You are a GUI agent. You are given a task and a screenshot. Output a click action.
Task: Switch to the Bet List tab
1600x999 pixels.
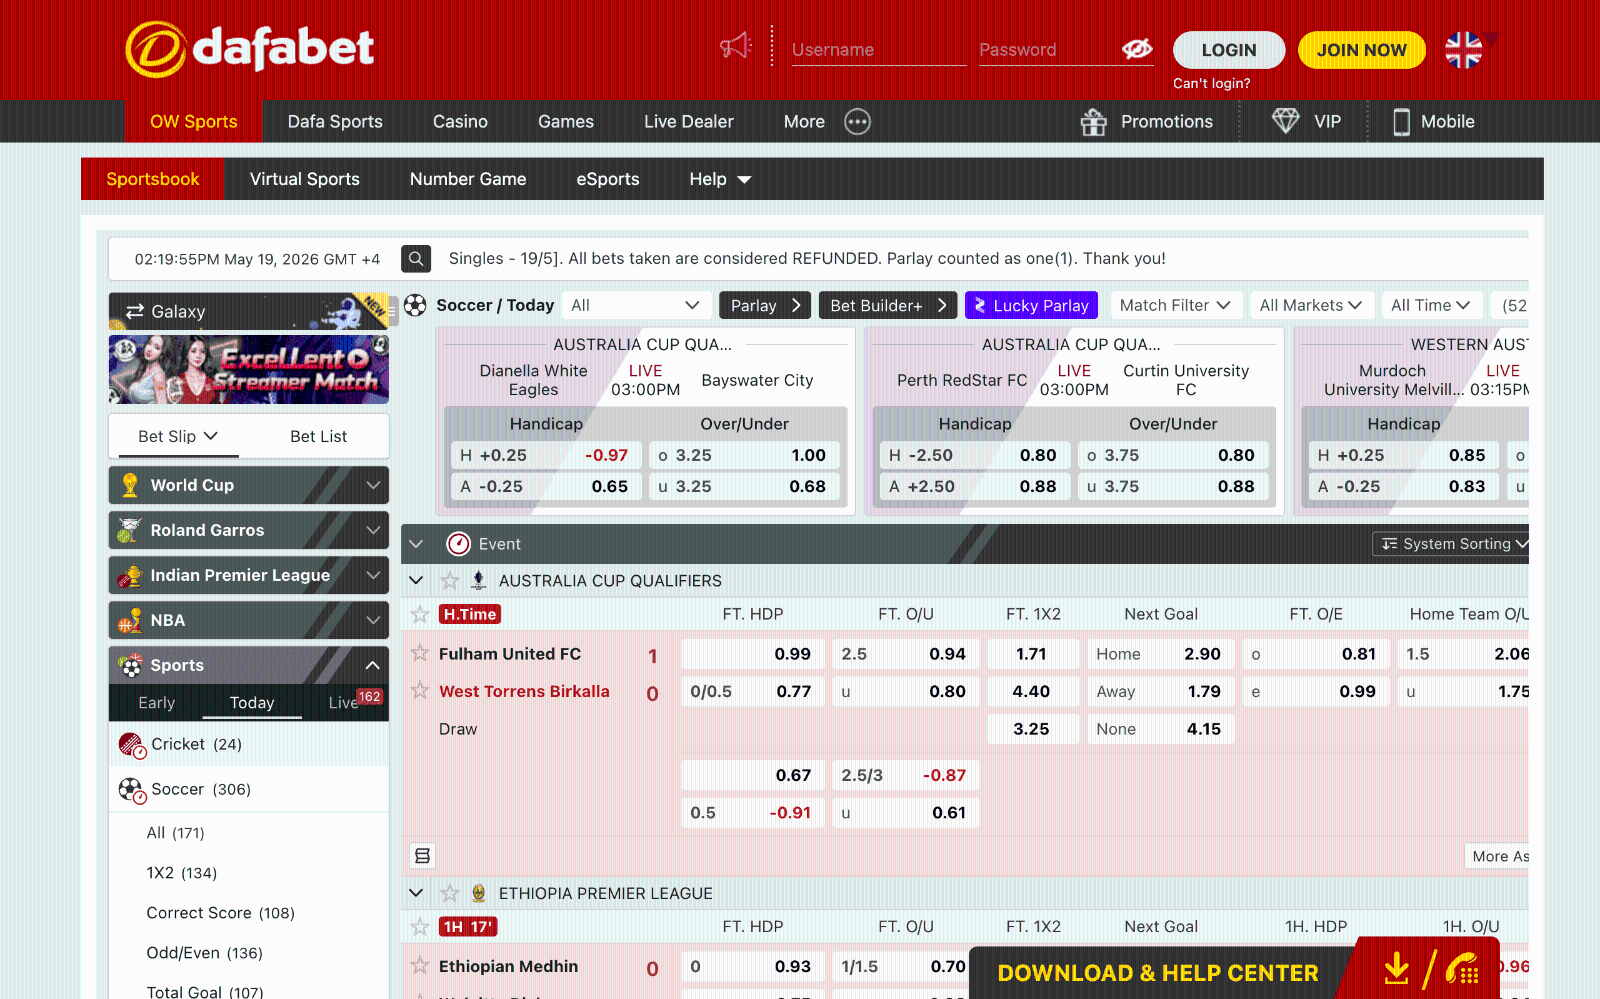(319, 437)
